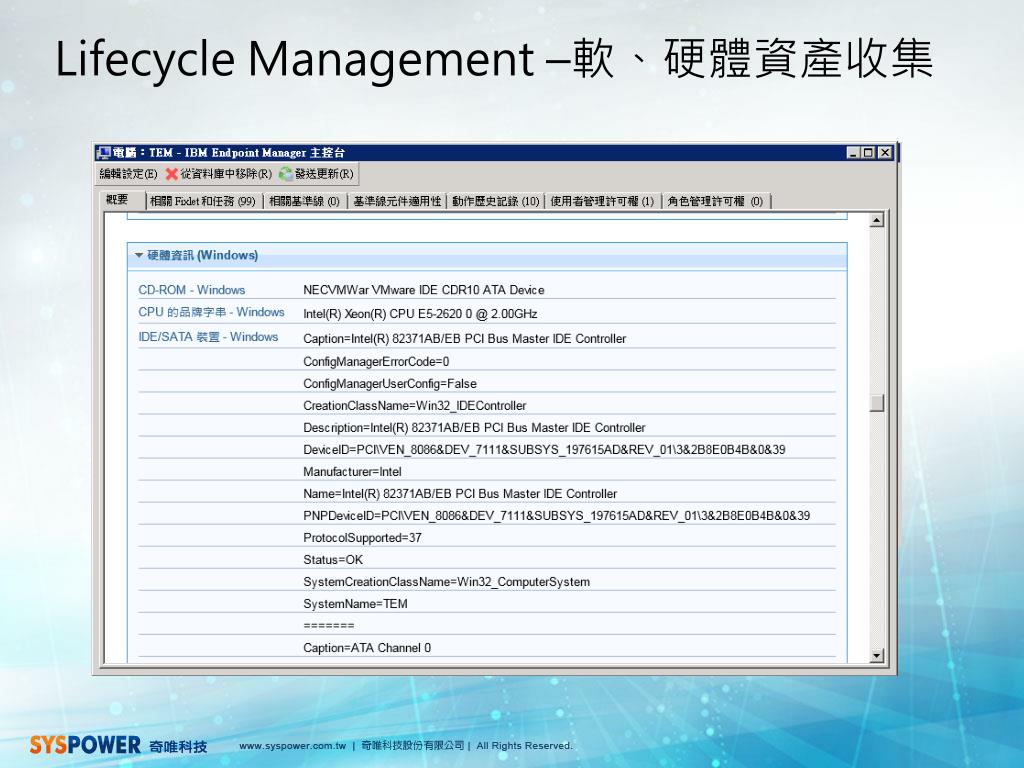Open the 角色管理許可權 (0) tab
1024x768 pixels.
(x=715, y=201)
